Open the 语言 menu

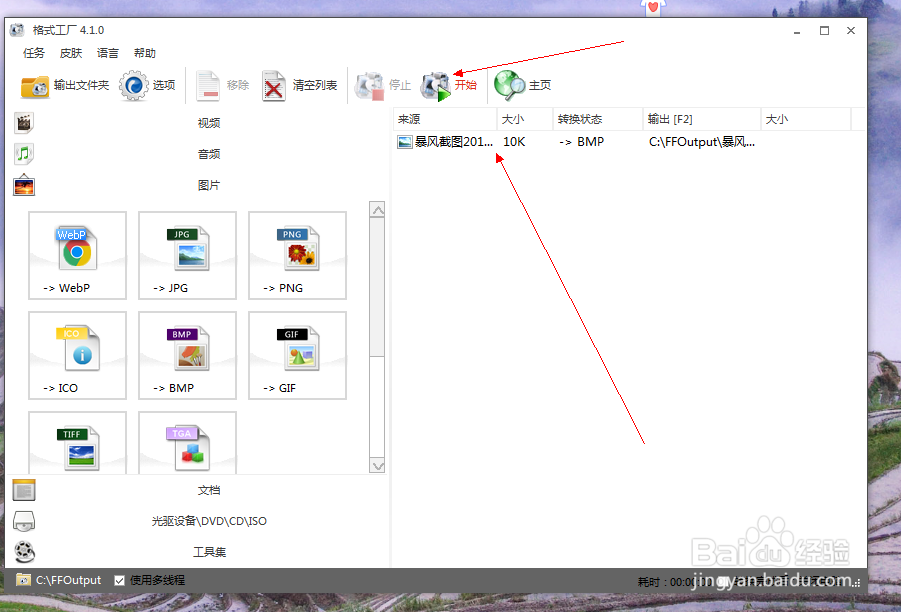pos(107,53)
